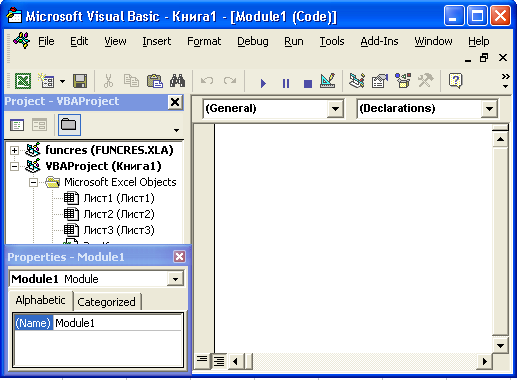This screenshot has width=517, height=380.
Task: Click Insert UserForm toolbar icon
Action: [47, 81]
